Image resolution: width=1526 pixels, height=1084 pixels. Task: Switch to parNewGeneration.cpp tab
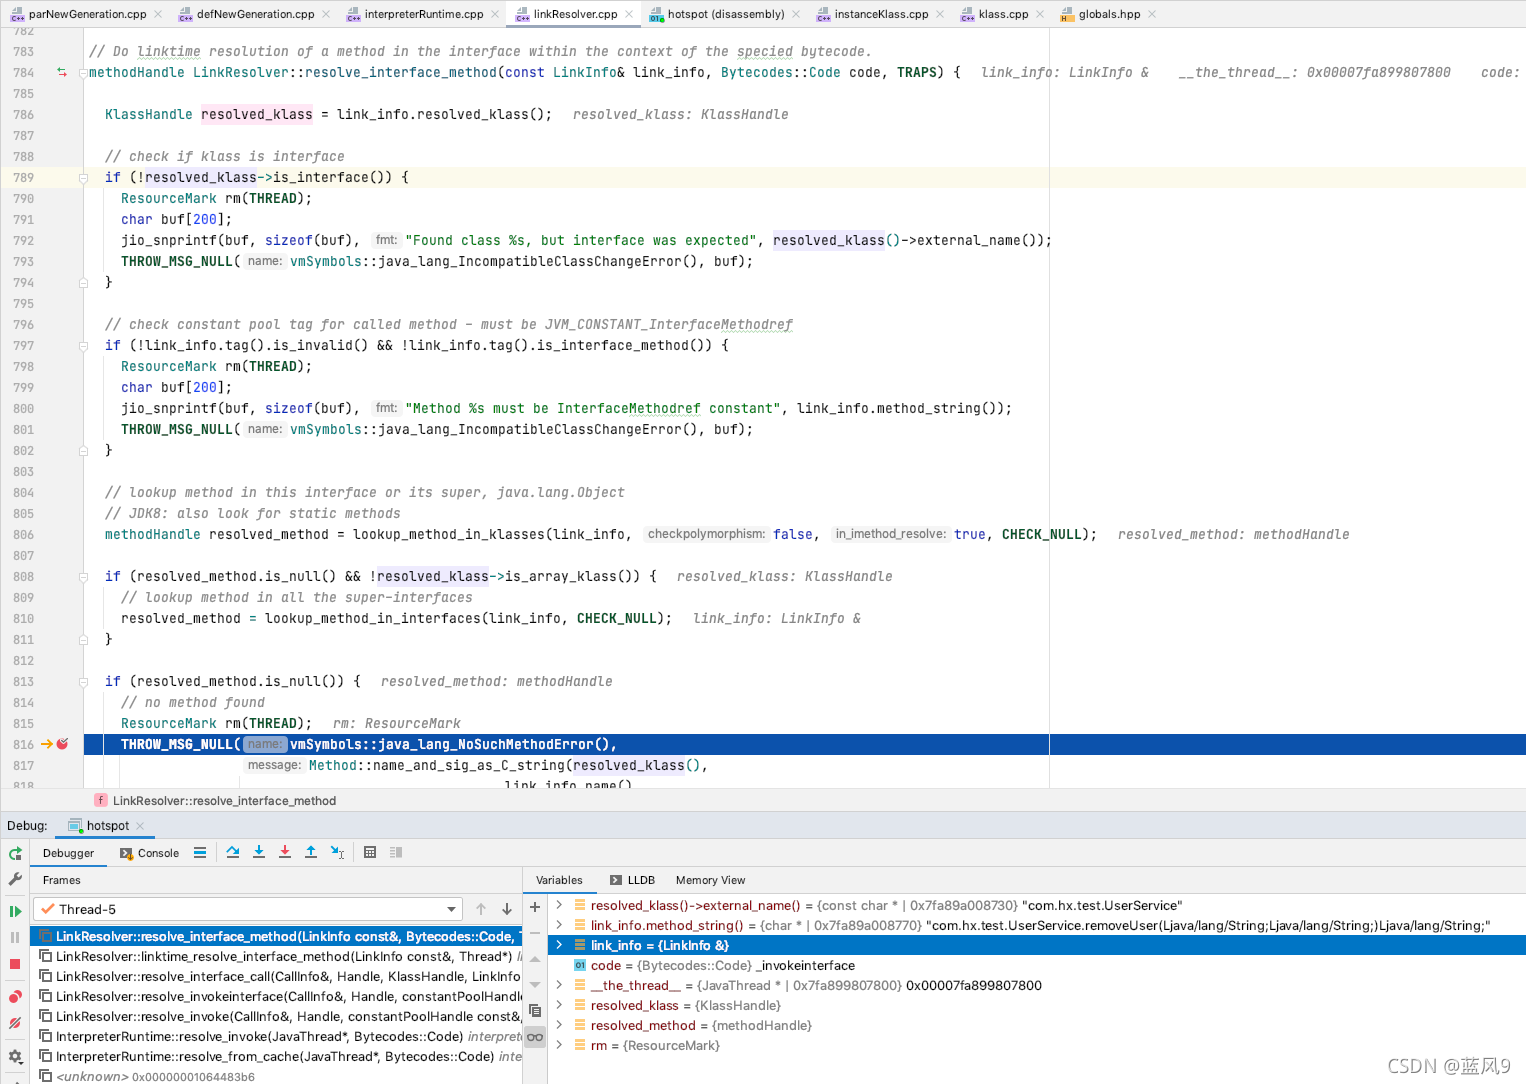click(87, 14)
